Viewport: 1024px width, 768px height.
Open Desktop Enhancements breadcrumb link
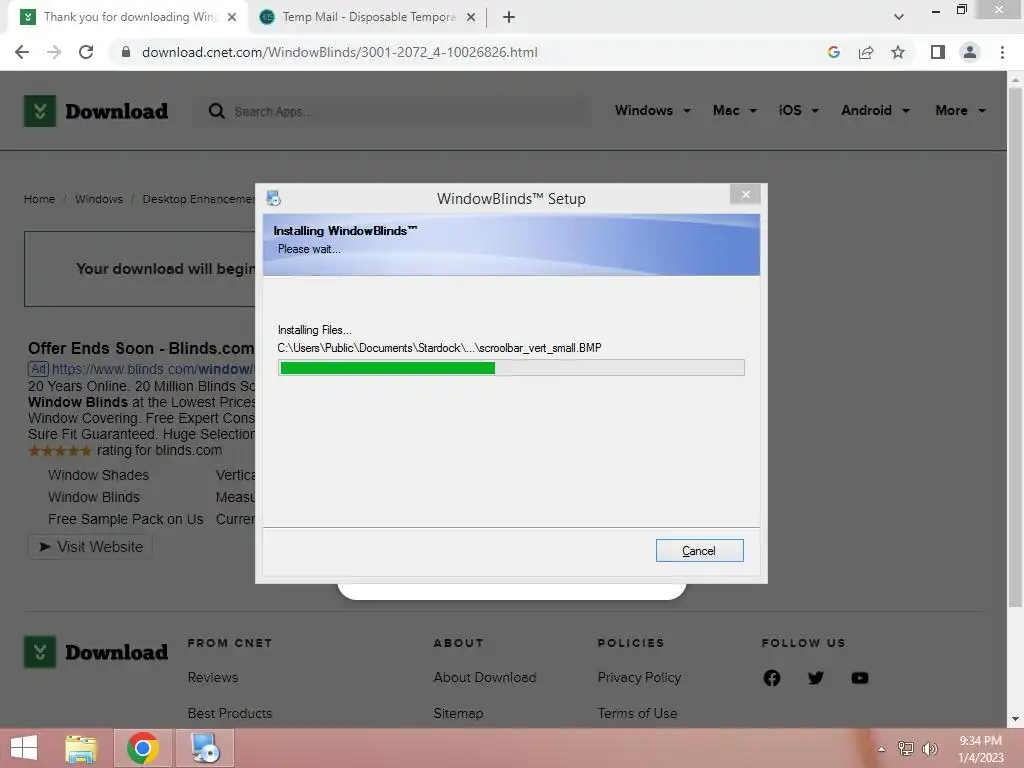(199, 199)
